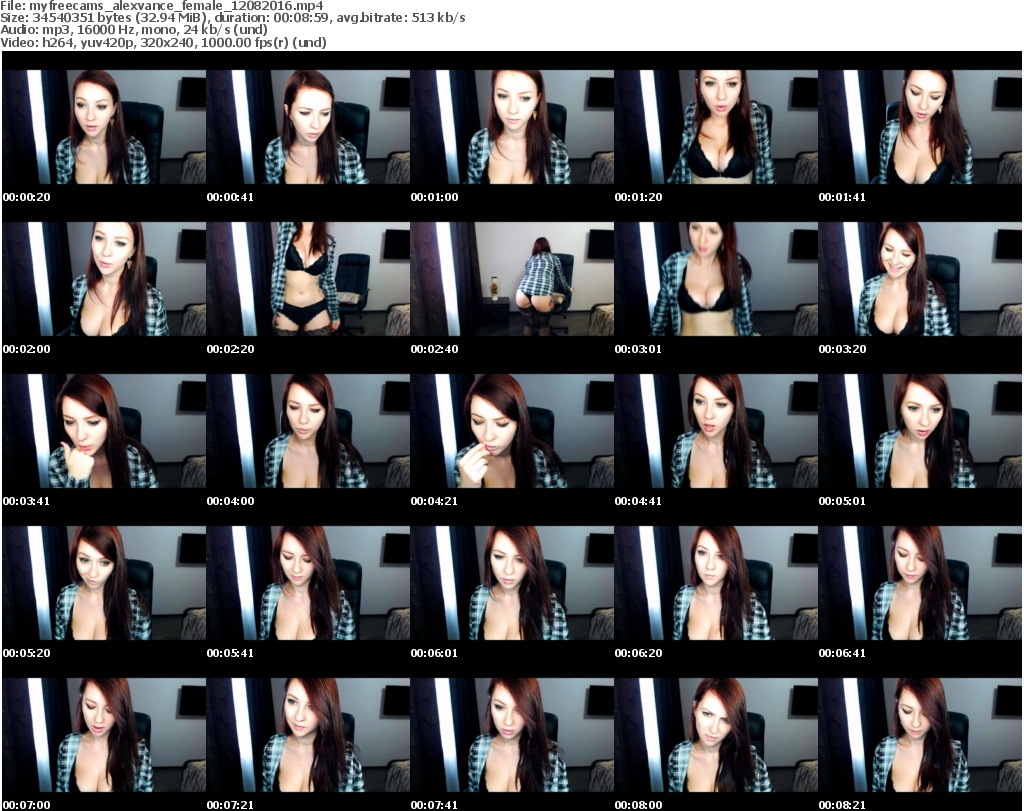Click the 00:00:20 timestamp label
The image size is (1024, 811).
pyautogui.click(x=27, y=197)
